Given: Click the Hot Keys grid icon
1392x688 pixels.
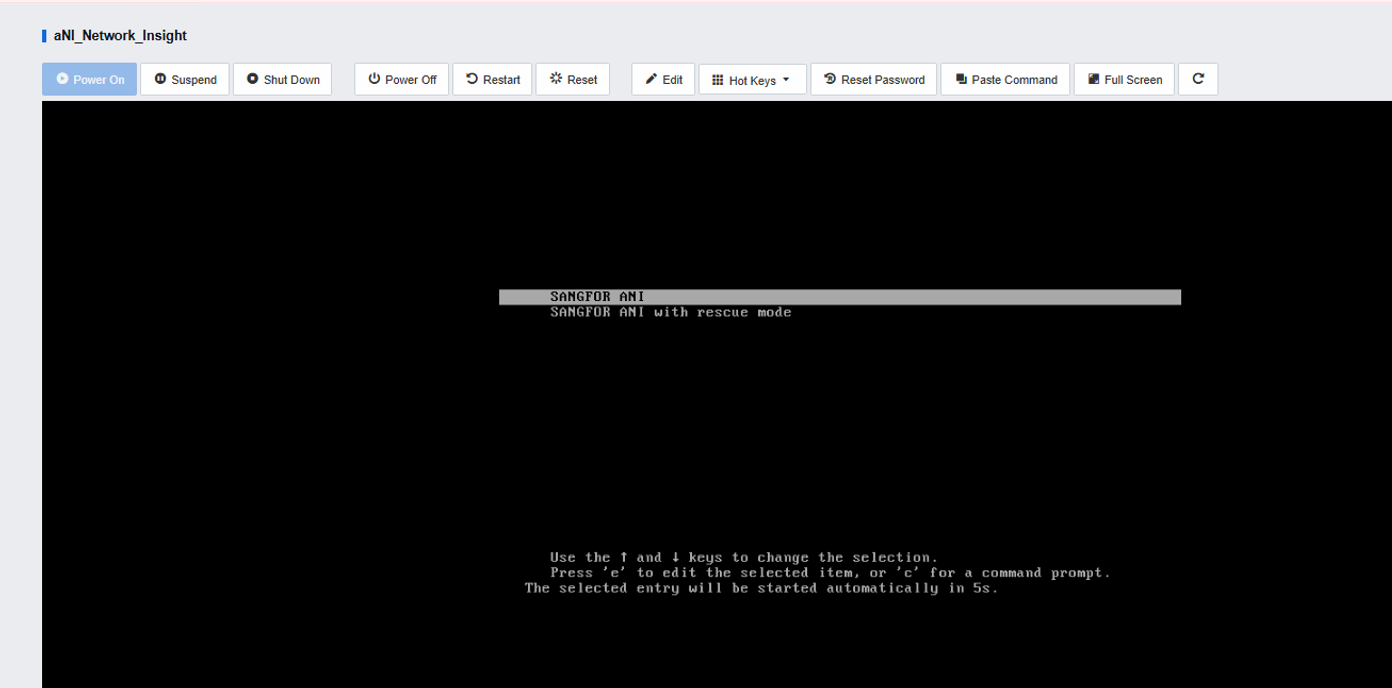Looking at the screenshot, I should pos(717,79).
